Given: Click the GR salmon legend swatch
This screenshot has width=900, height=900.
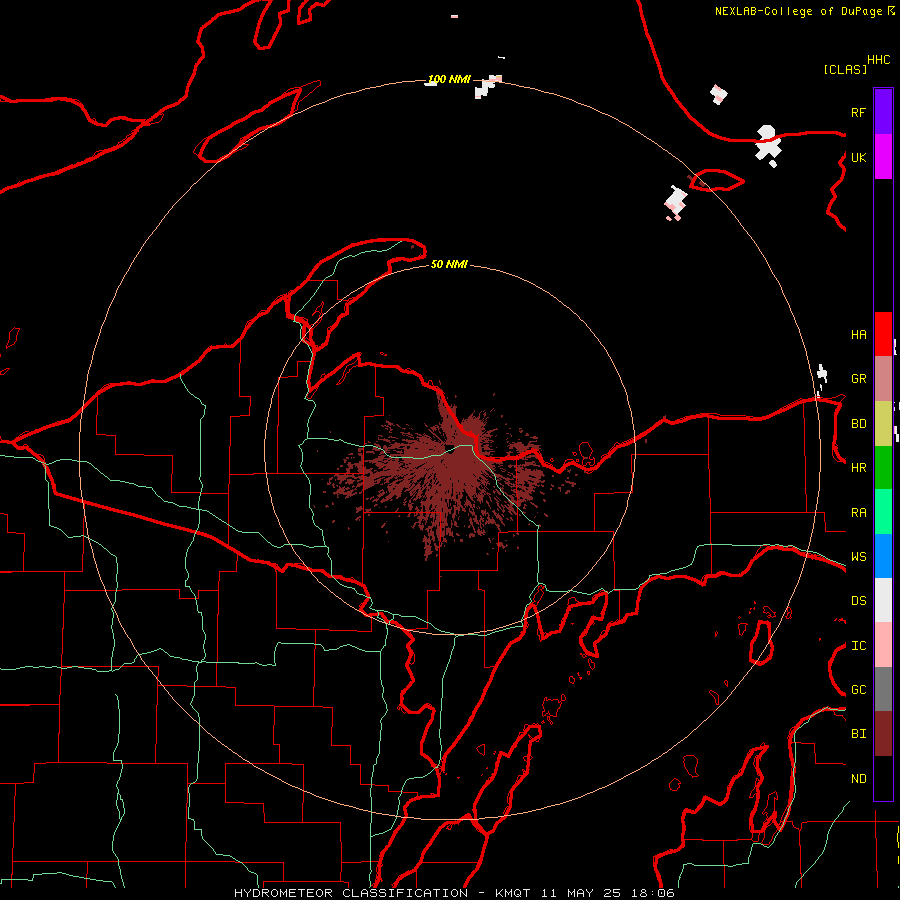Looking at the screenshot, I should click(x=883, y=379).
